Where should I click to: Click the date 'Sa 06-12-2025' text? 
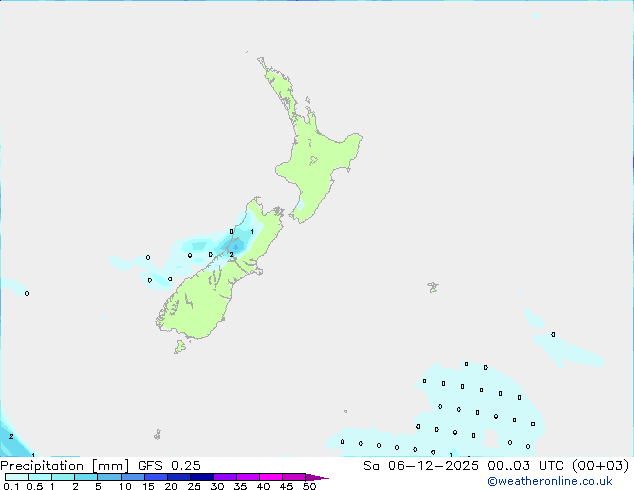pyautogui.click(x=421, y=466)
